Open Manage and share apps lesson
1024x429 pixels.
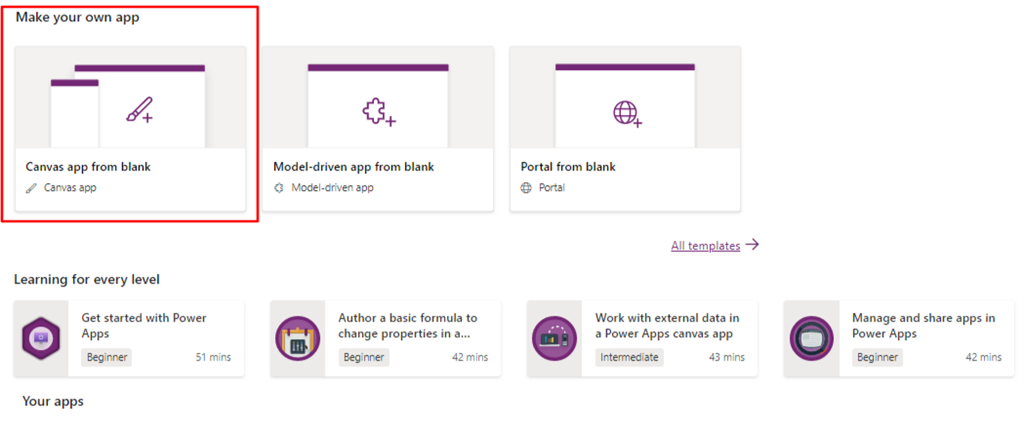(923, 326)
